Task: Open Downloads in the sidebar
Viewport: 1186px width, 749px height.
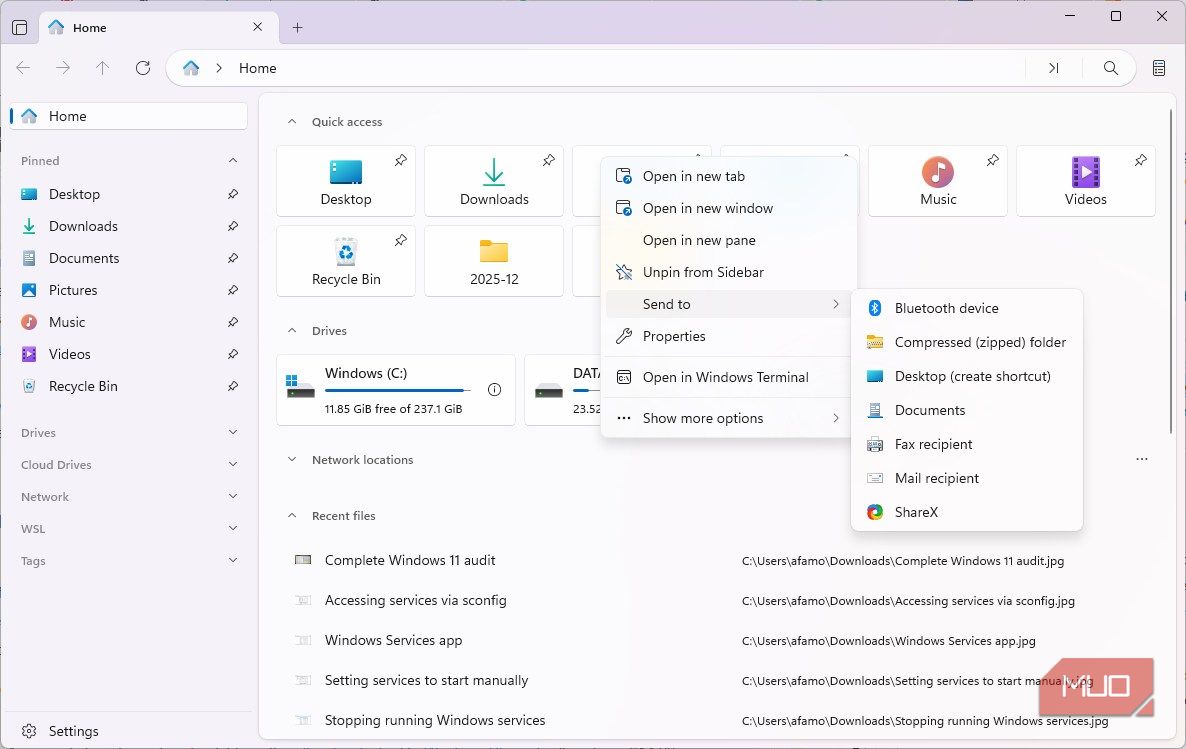Action: pos(129,226)
